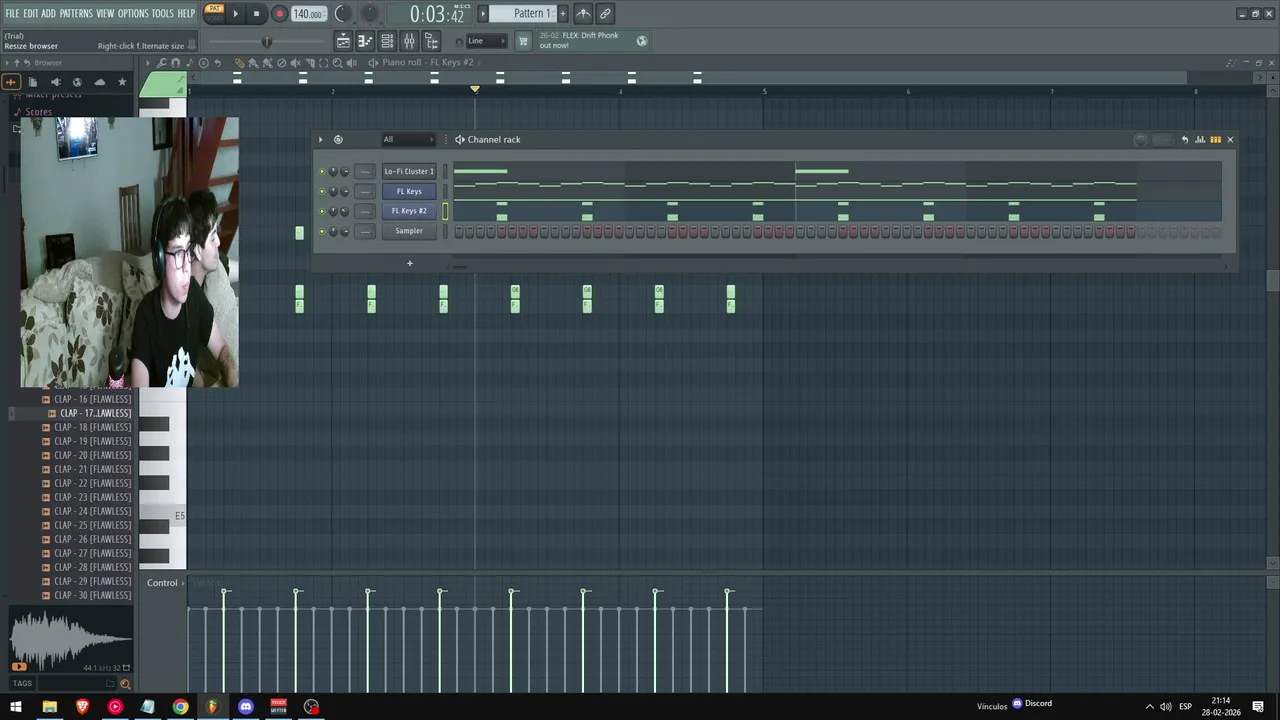
Task: Toggle PAT/SONG playback mode
Action: 214,13
